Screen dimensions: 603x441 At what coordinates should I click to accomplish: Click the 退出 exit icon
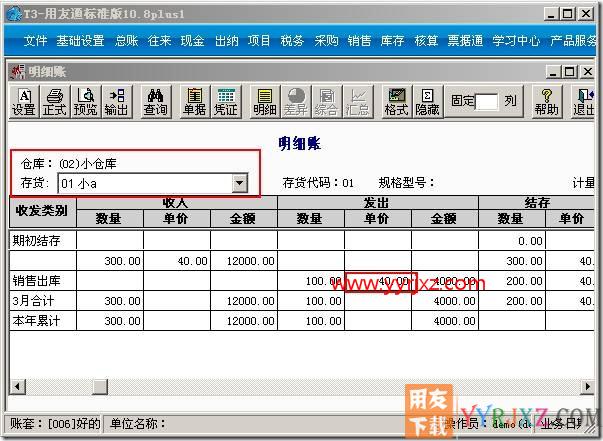click(583, 102)
